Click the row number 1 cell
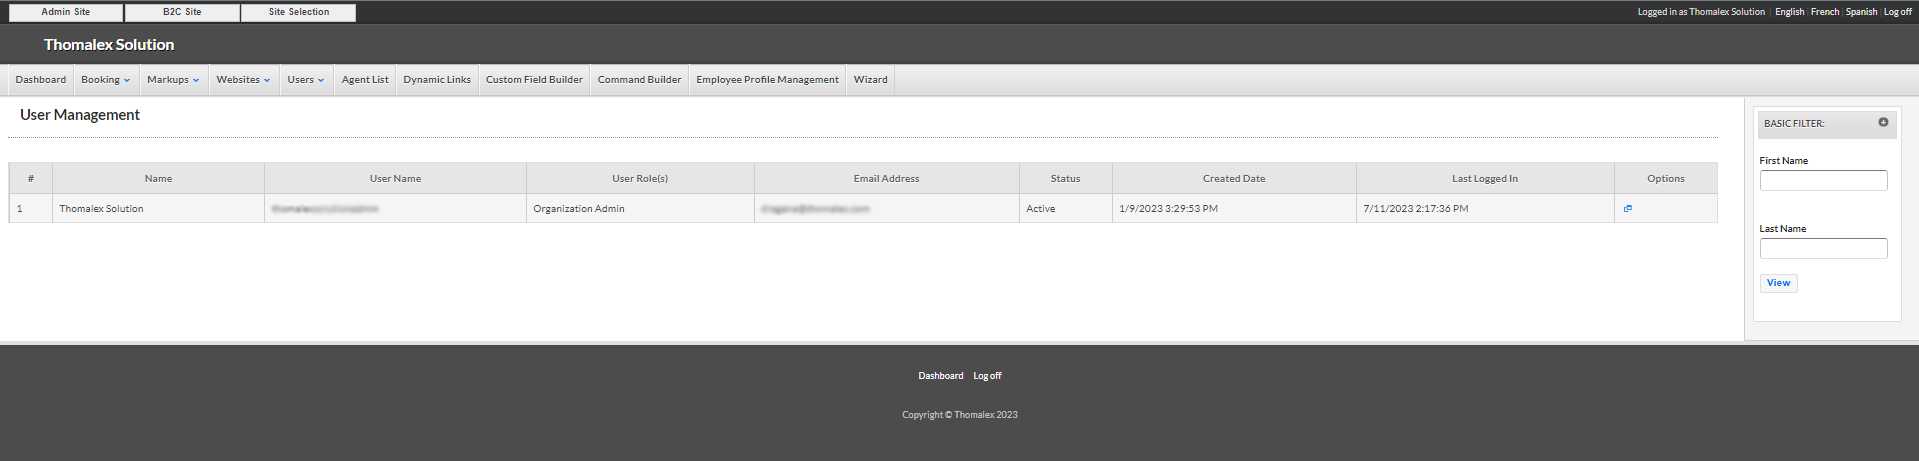This screenshot has width=1919, height=461. pyautogui.click(x=31, y=209)
